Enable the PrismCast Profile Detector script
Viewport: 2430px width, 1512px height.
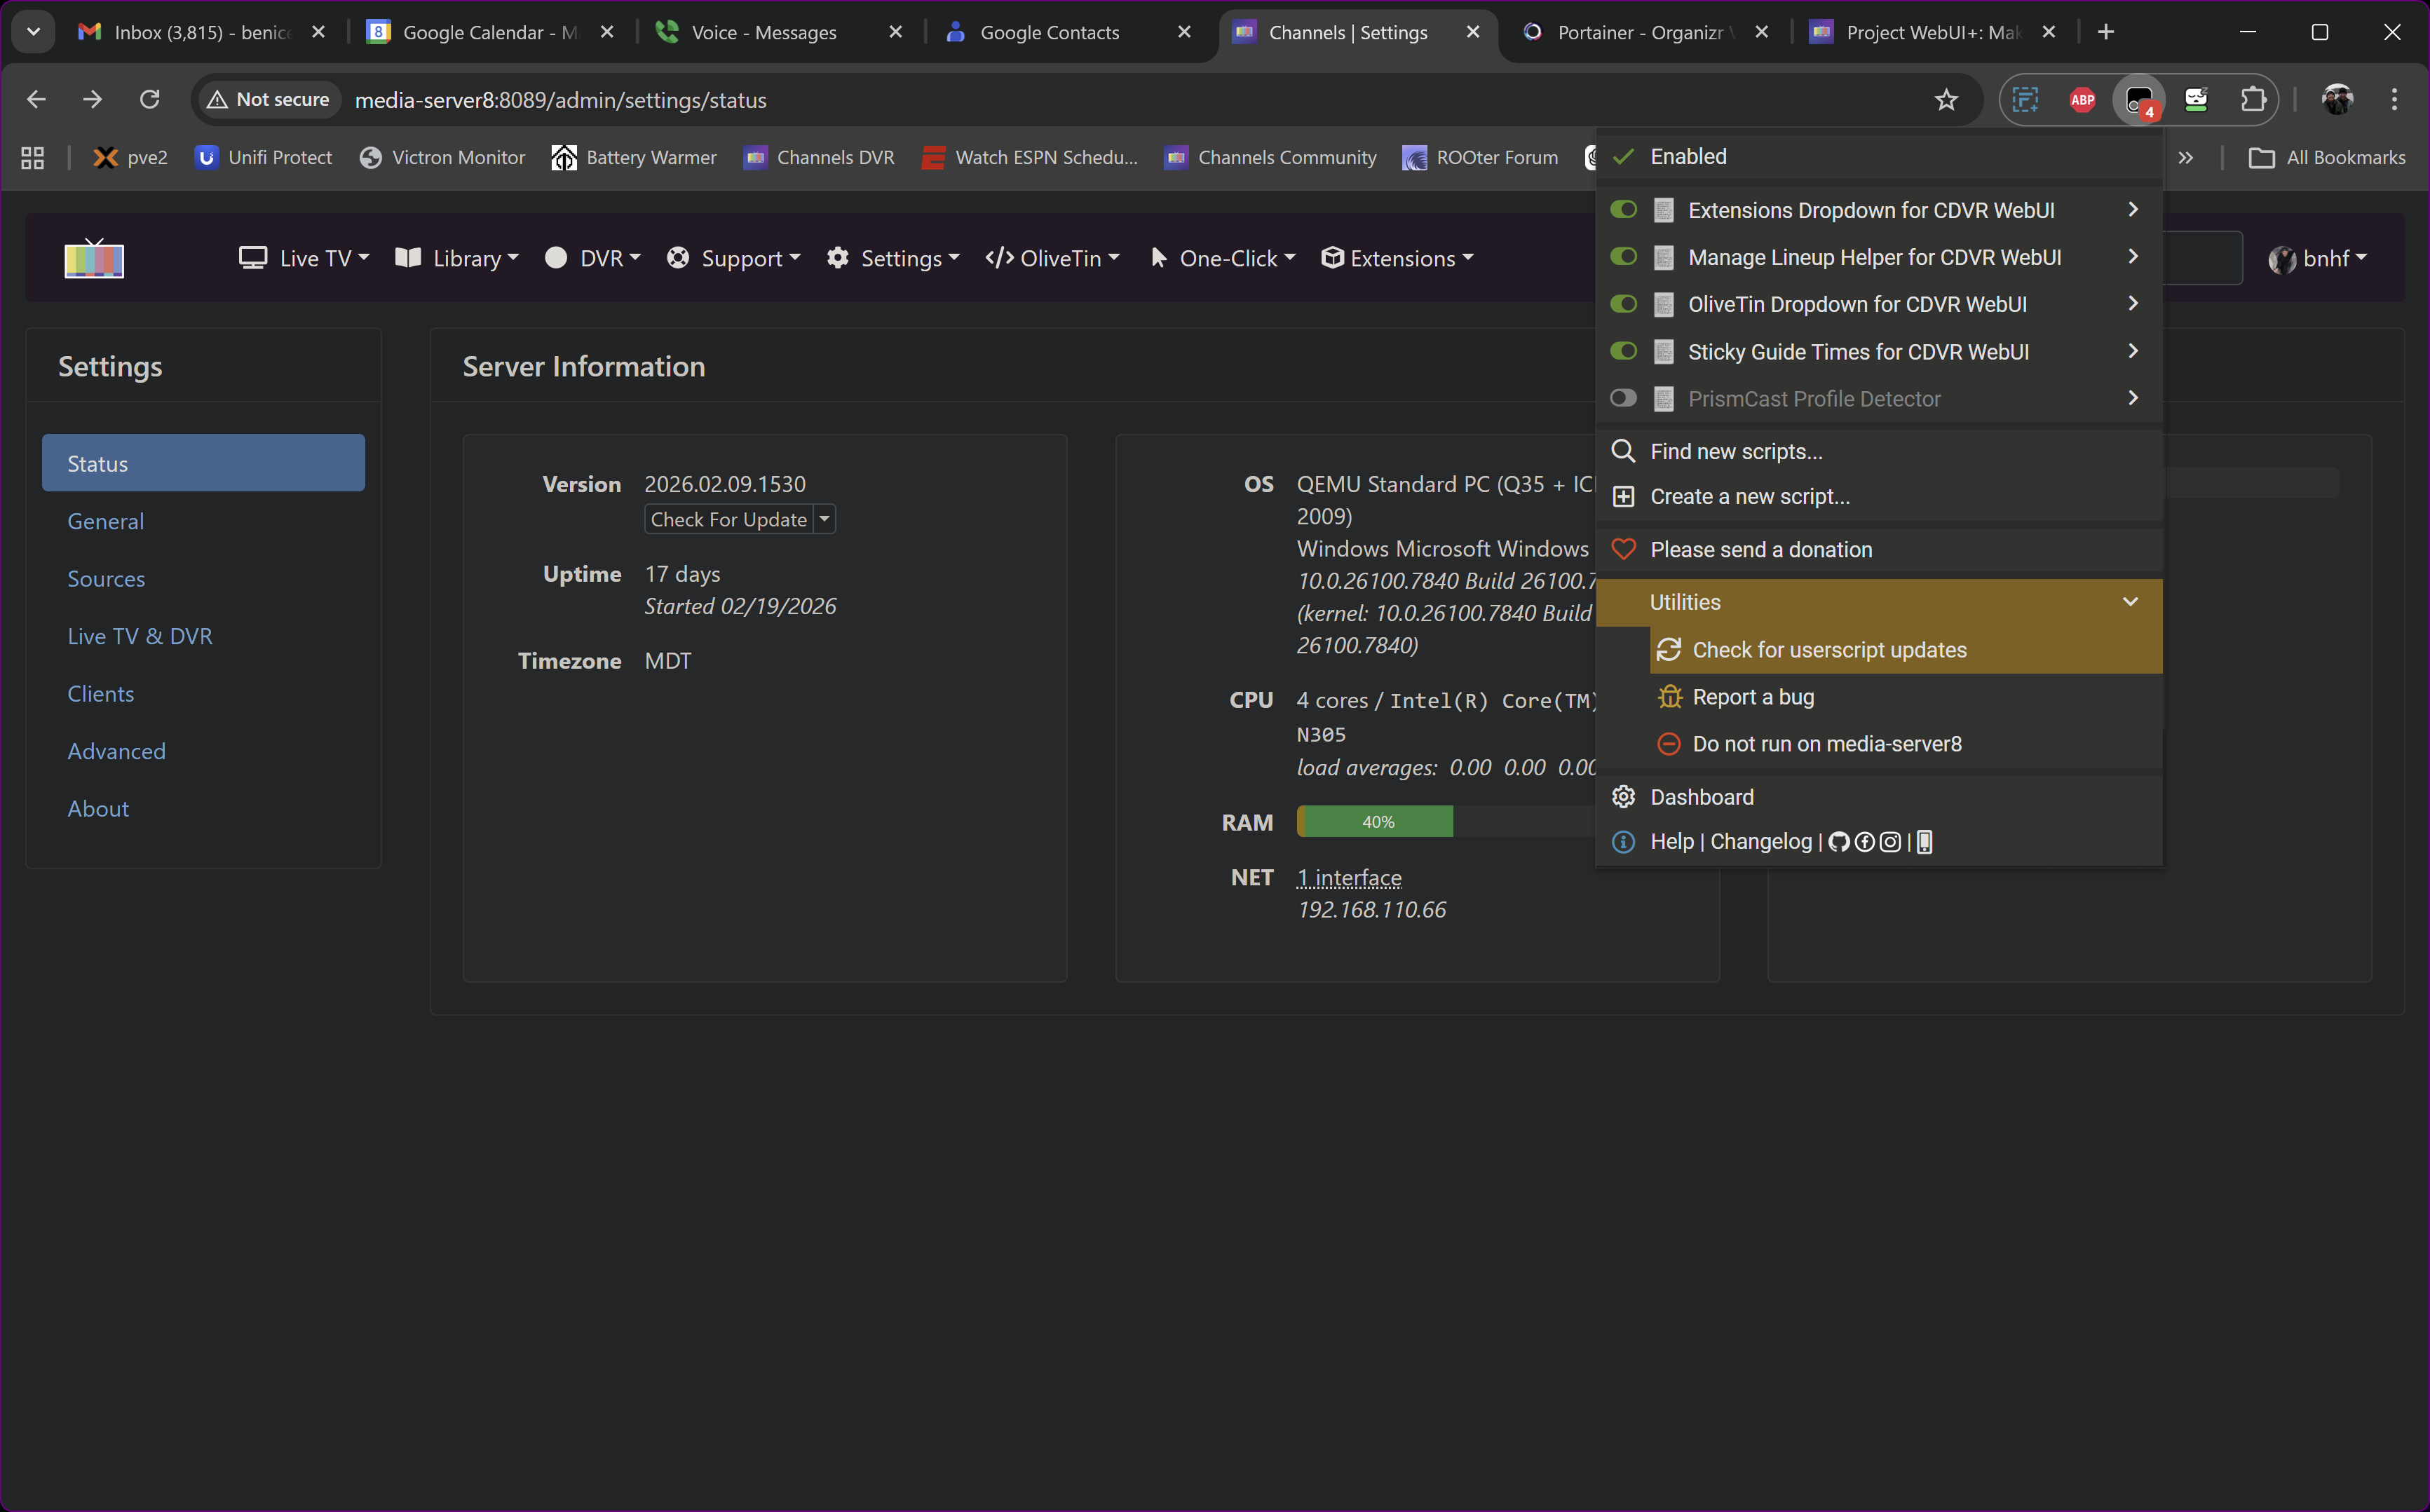[x=1623, y=399]
